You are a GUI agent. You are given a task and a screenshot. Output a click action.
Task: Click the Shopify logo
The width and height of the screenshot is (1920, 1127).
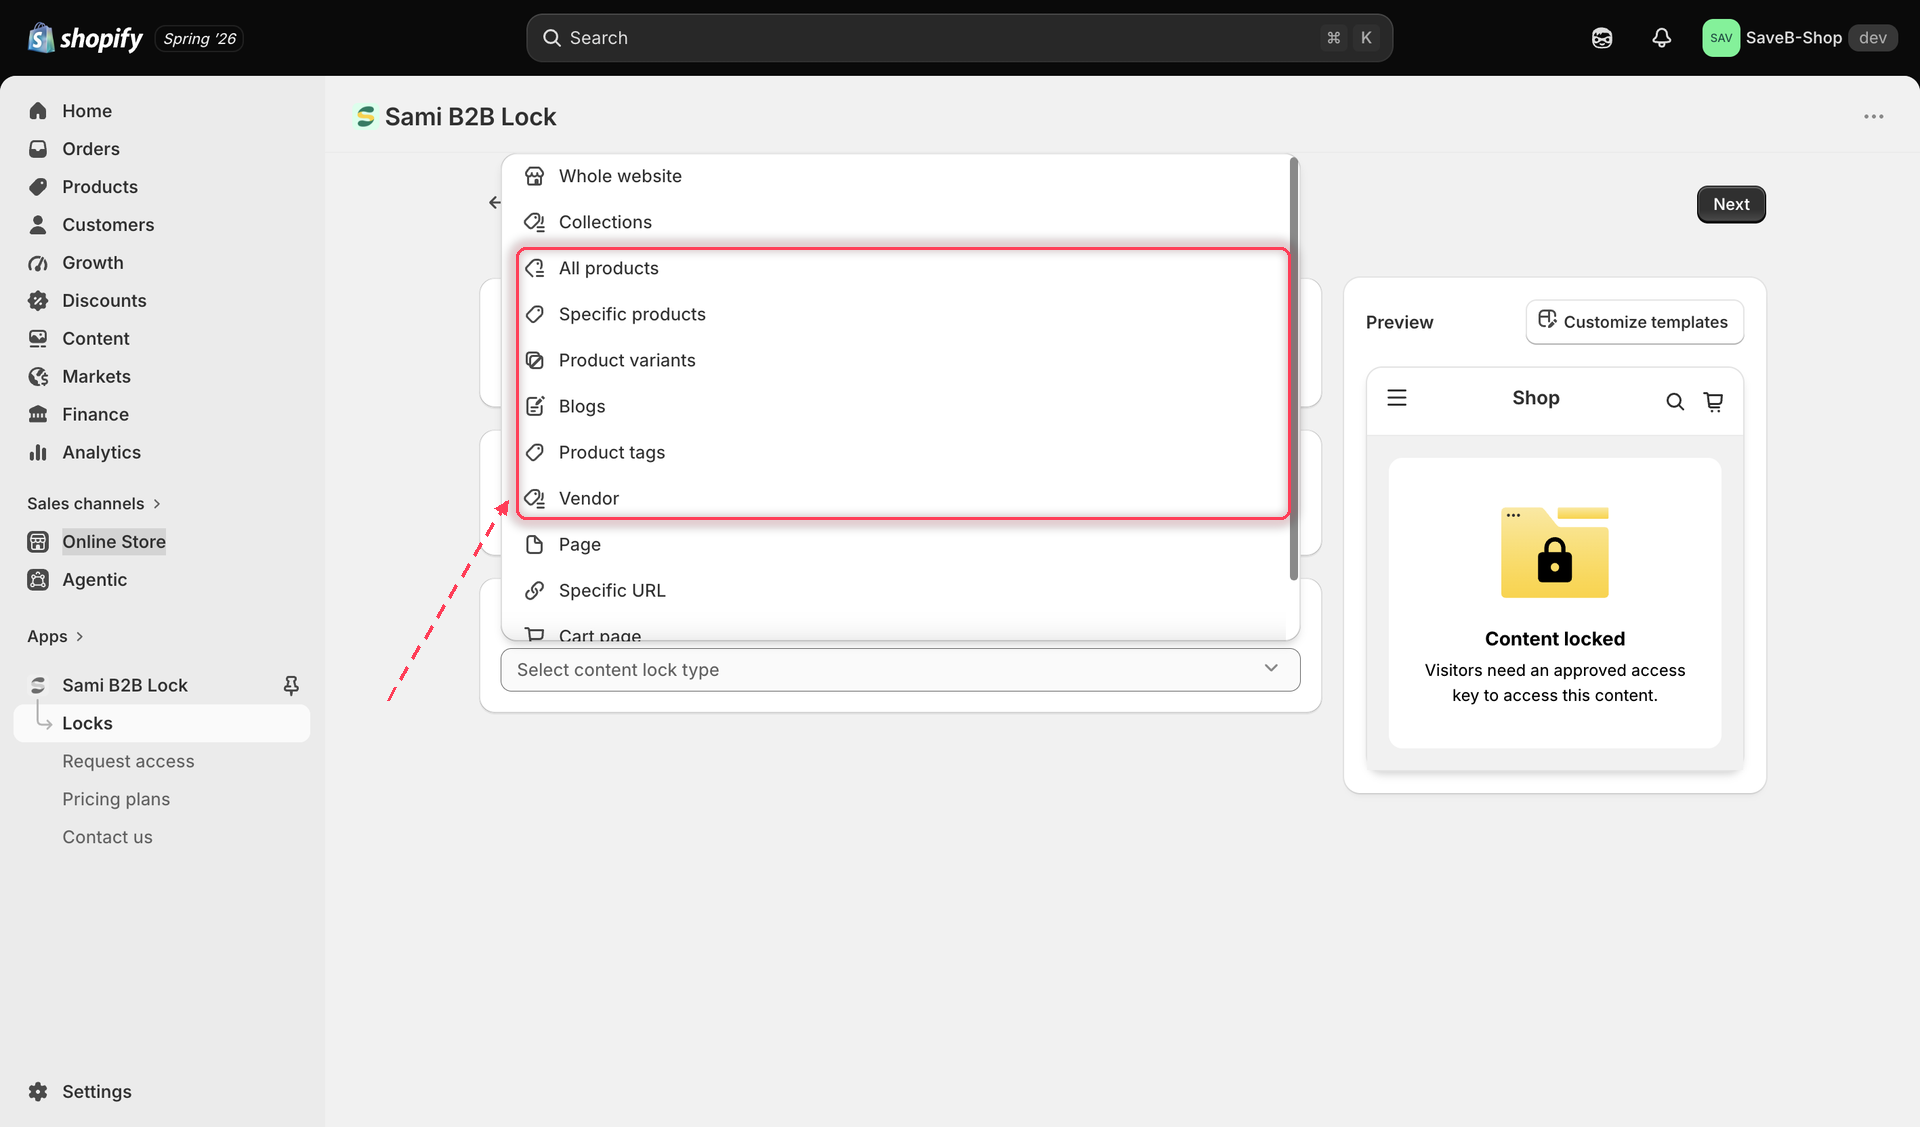click(x=85, y=38)
